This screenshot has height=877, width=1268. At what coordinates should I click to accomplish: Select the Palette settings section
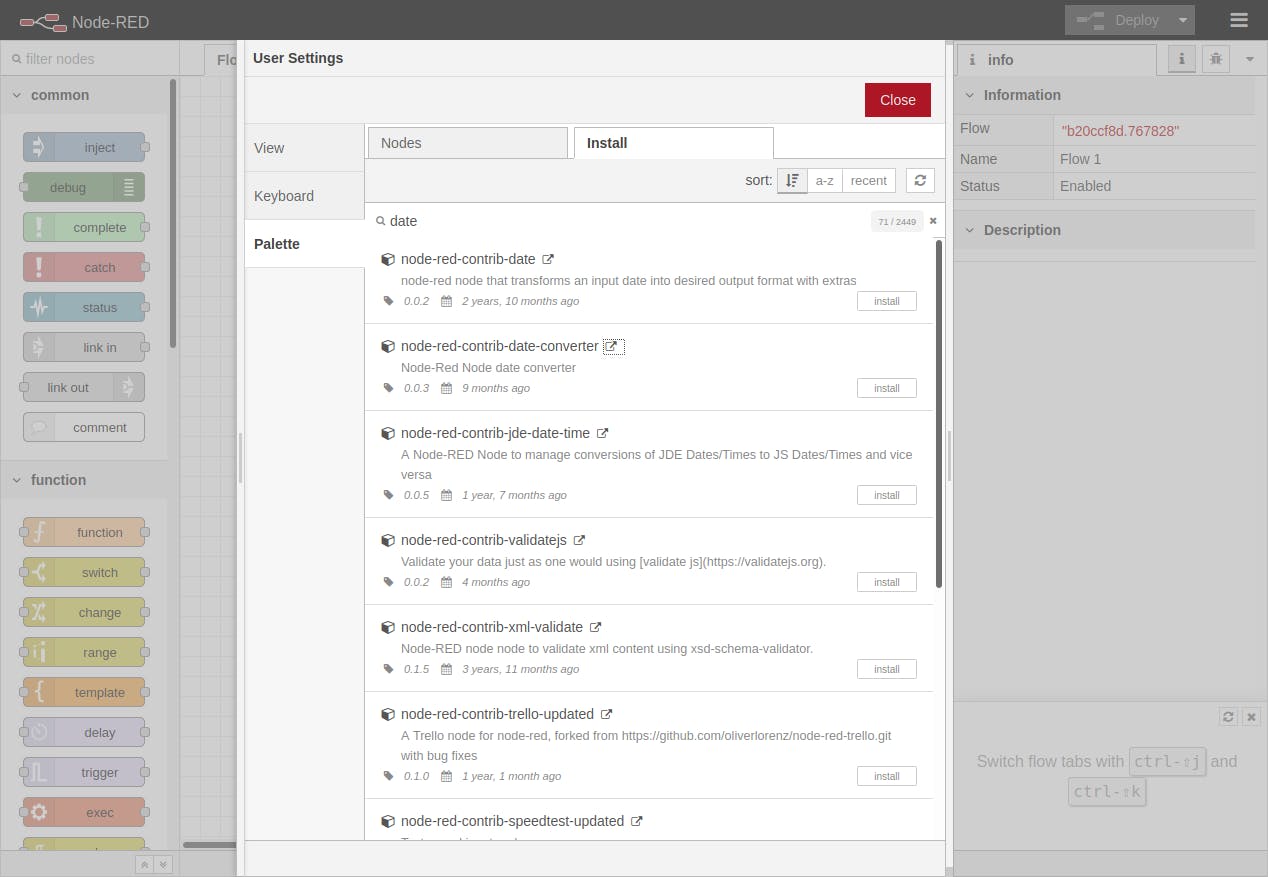click(x=304, y=244)
